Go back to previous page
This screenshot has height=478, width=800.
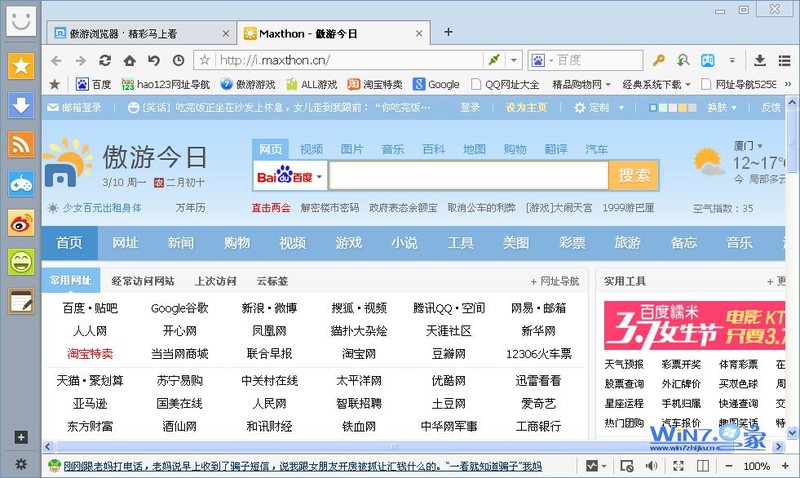56,61
